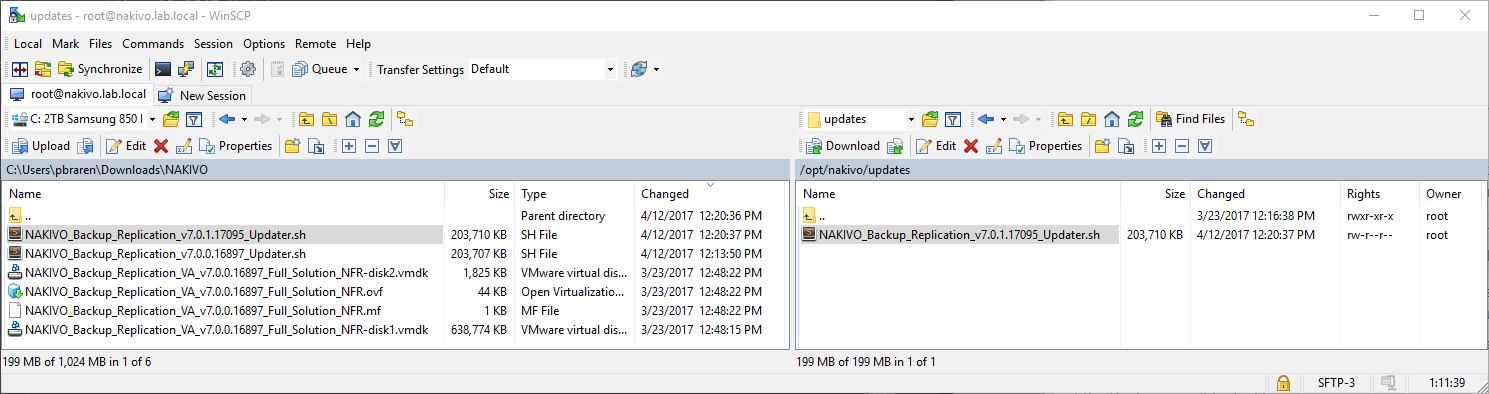Open the Compare Directories icon in main toolbar

click(20, 69)
